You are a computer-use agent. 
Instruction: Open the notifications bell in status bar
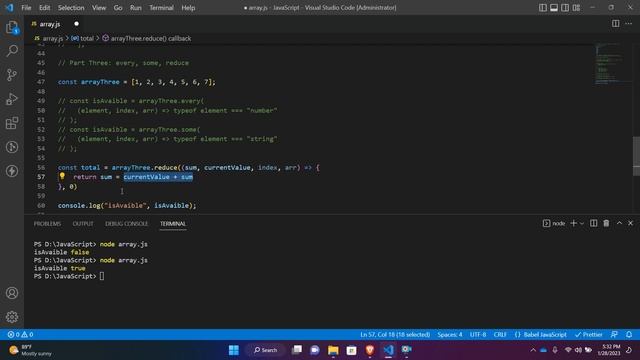[x=629, y=335]
